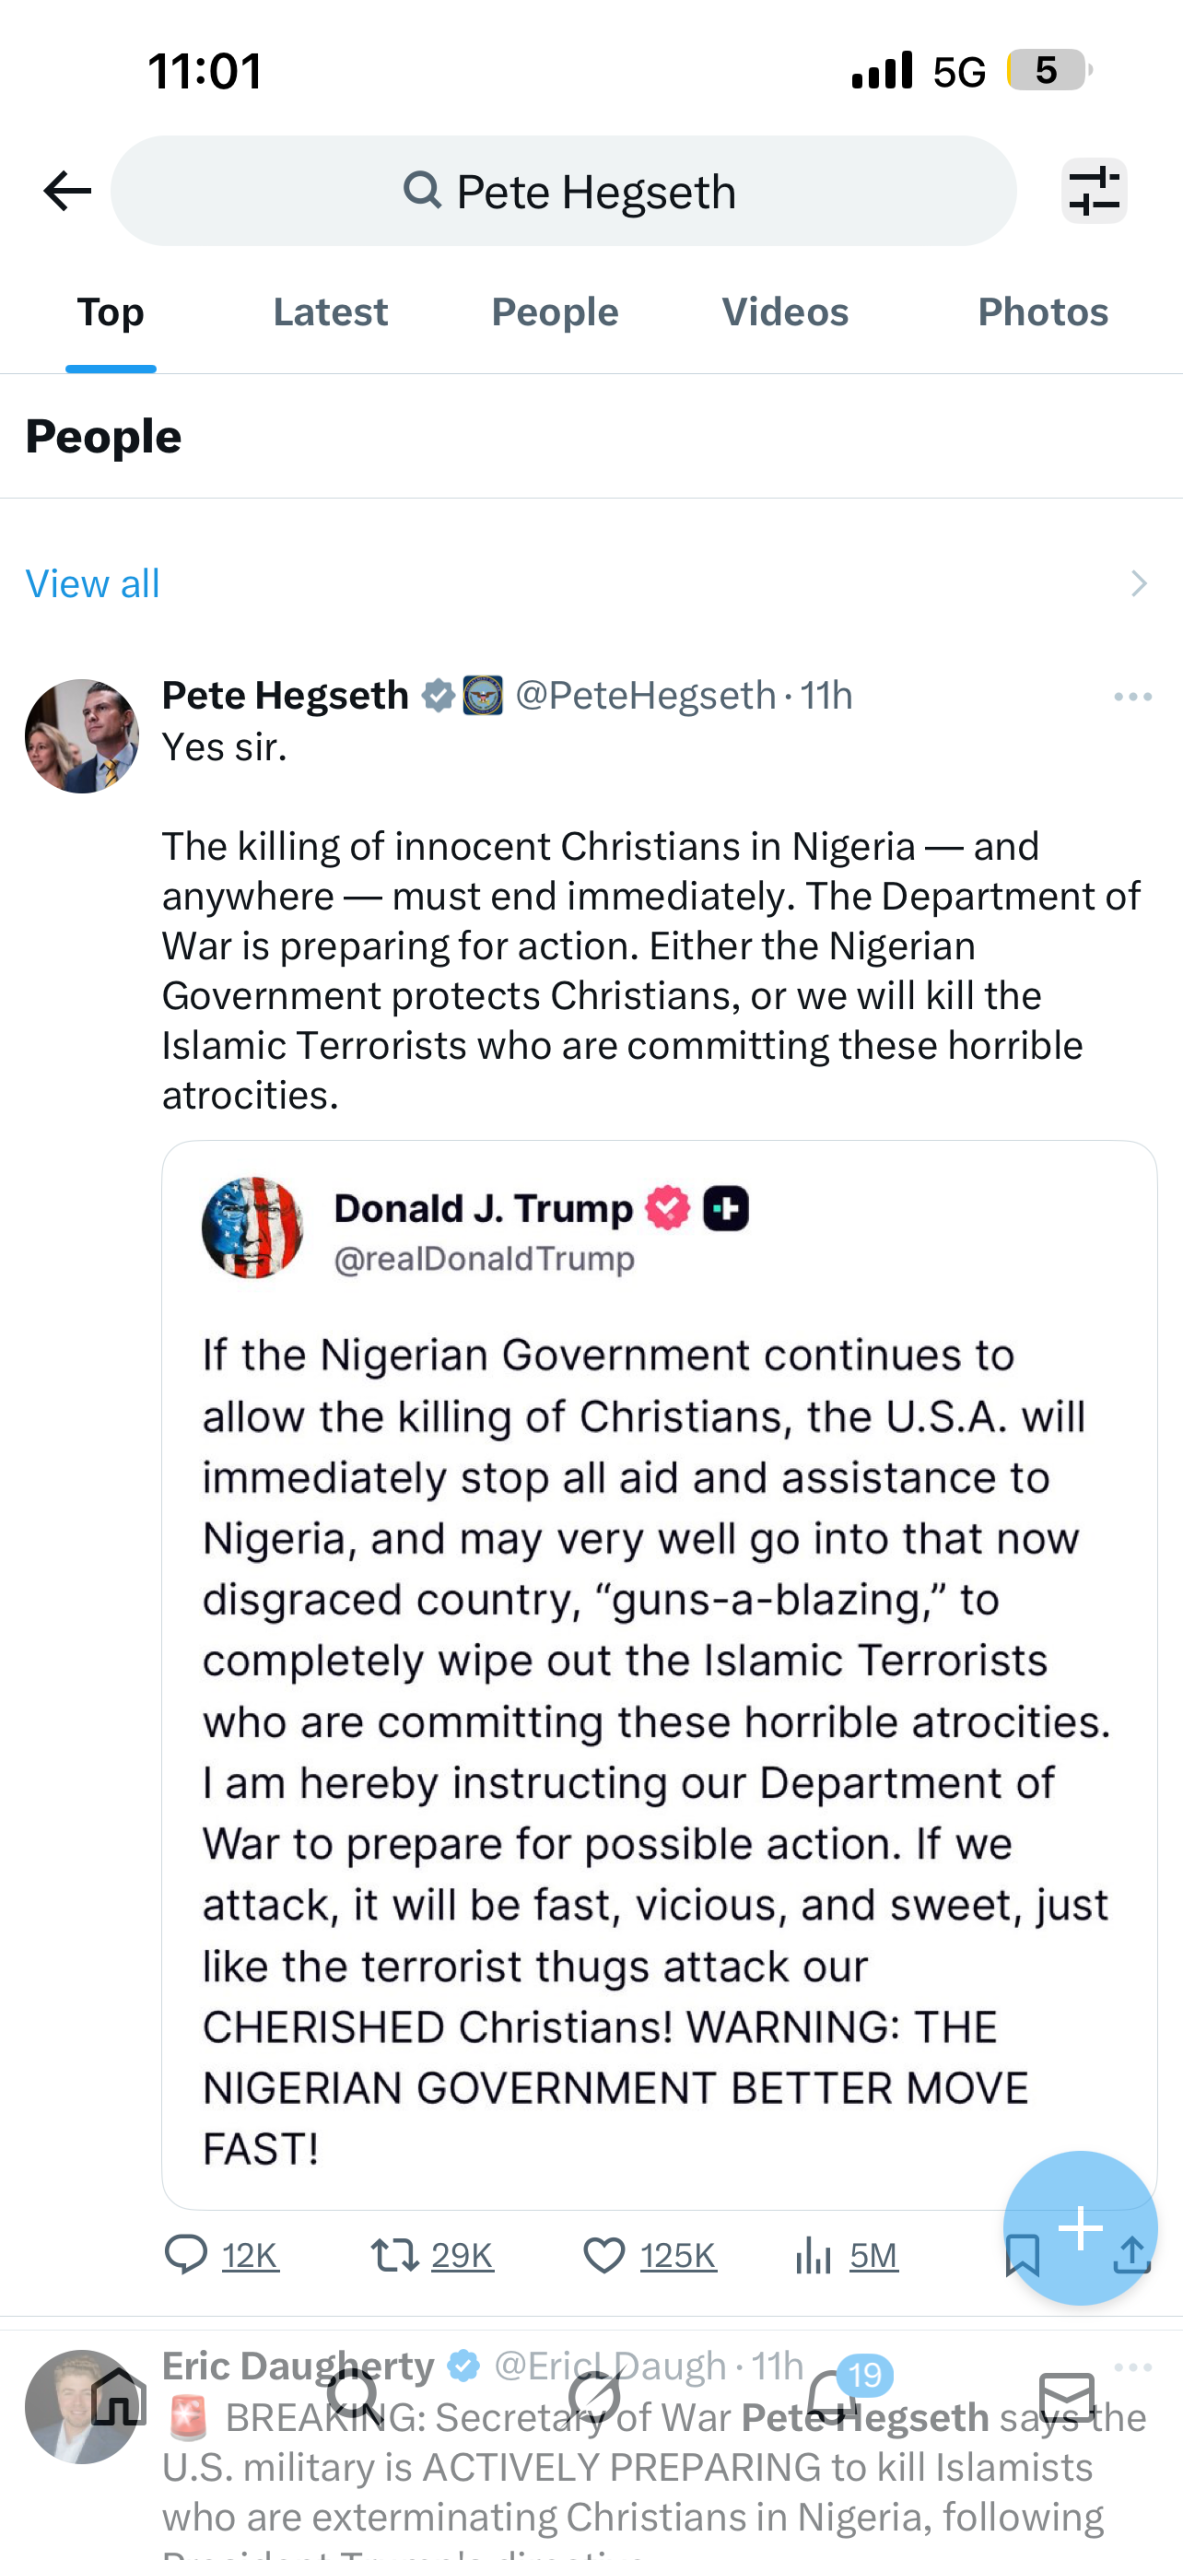
Task: Select the Photos tab
Action: click(x=1043, y=312)
